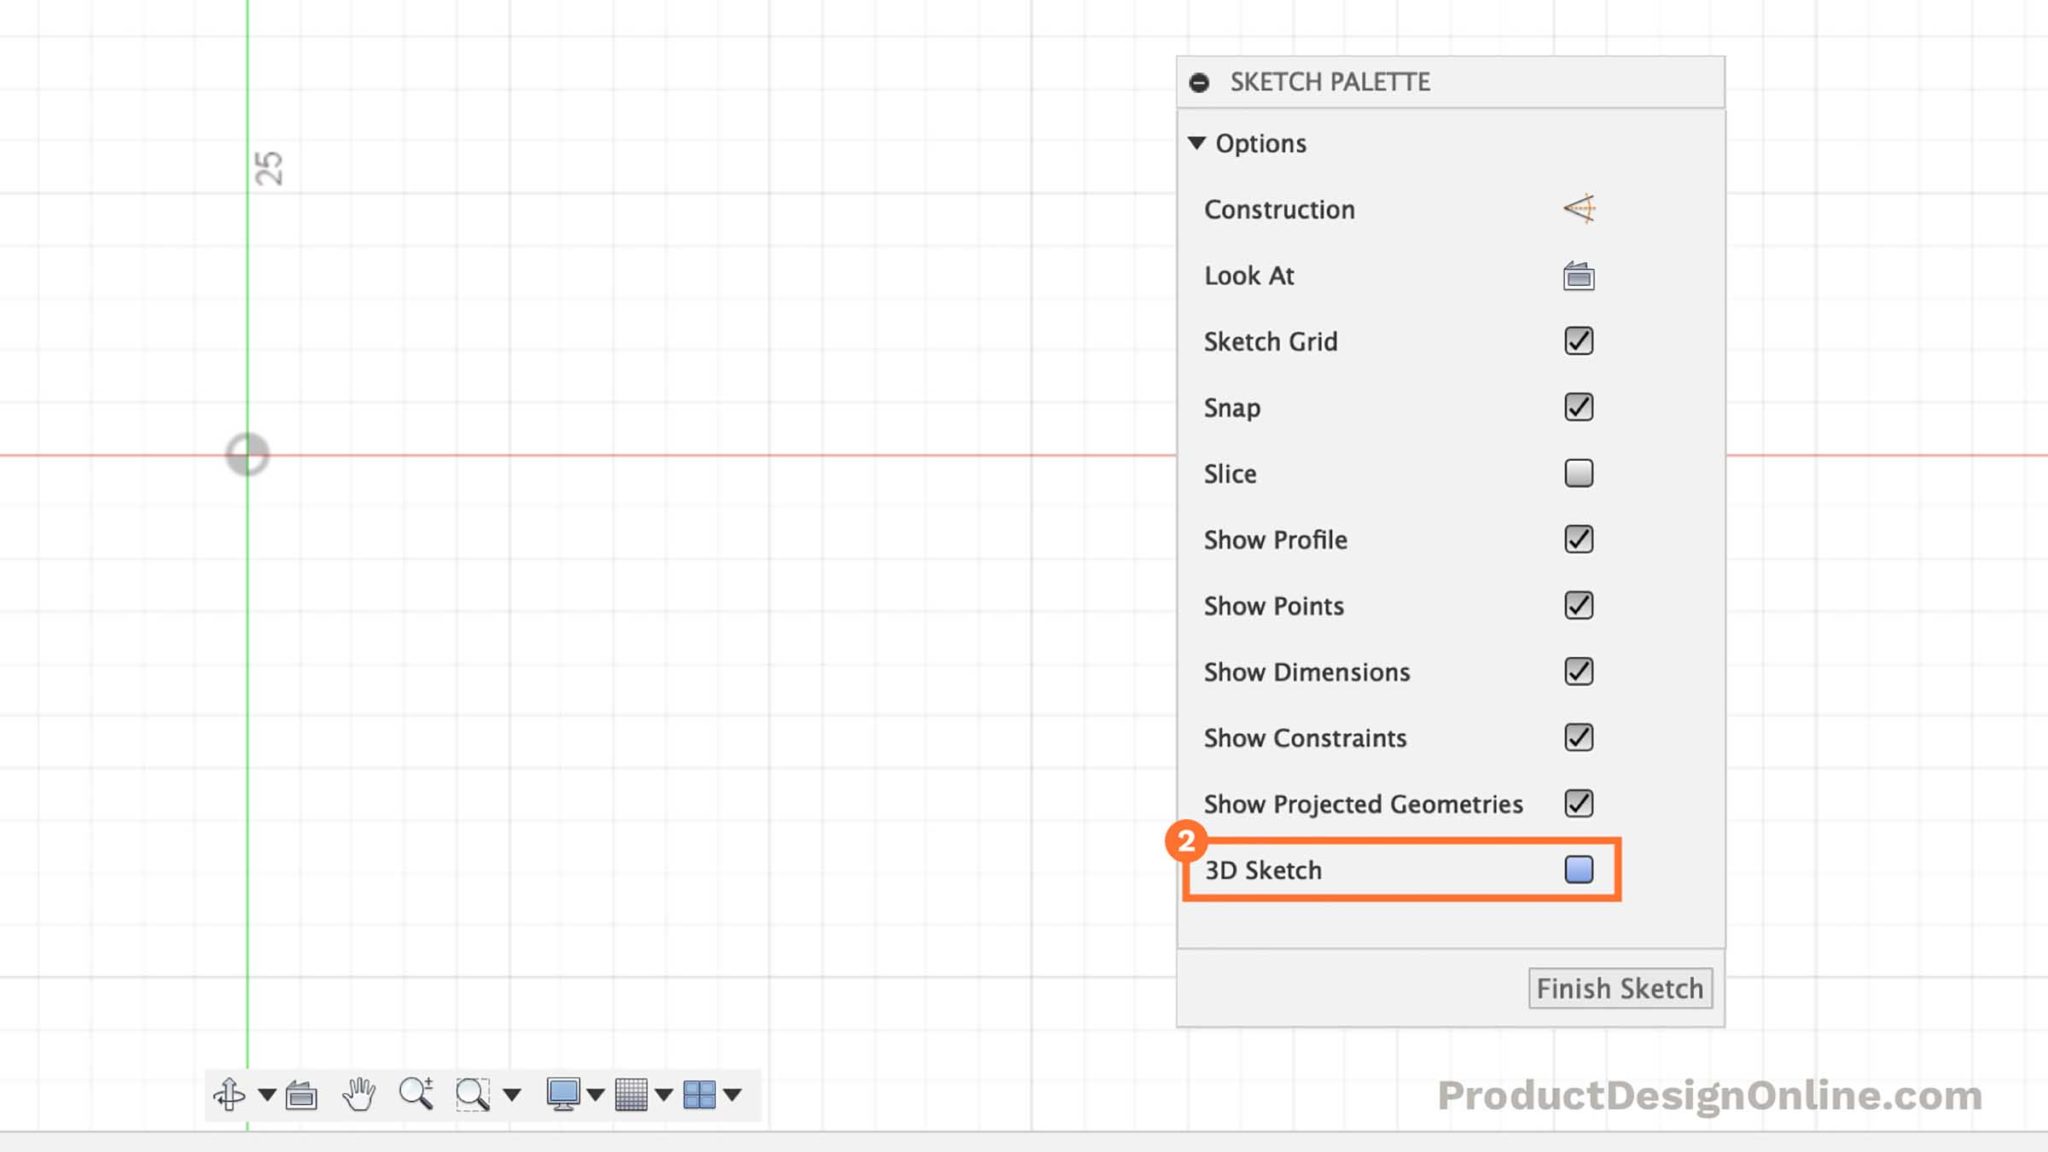Click the Display Settings monitor icon
The width and height of the screenshot is (2048, 1152).
(x=566, y=1095)
